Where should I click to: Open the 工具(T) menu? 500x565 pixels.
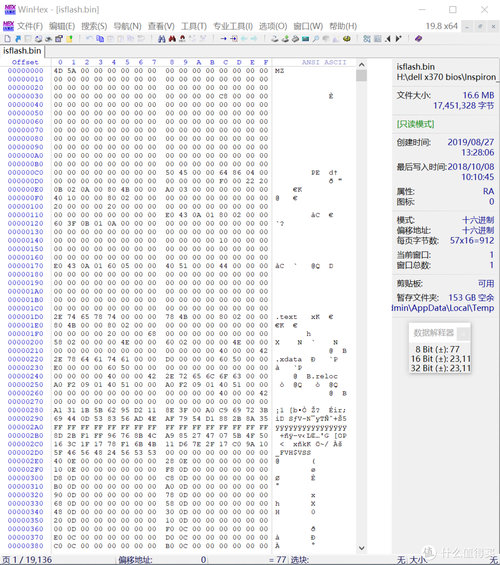point(194,26)
